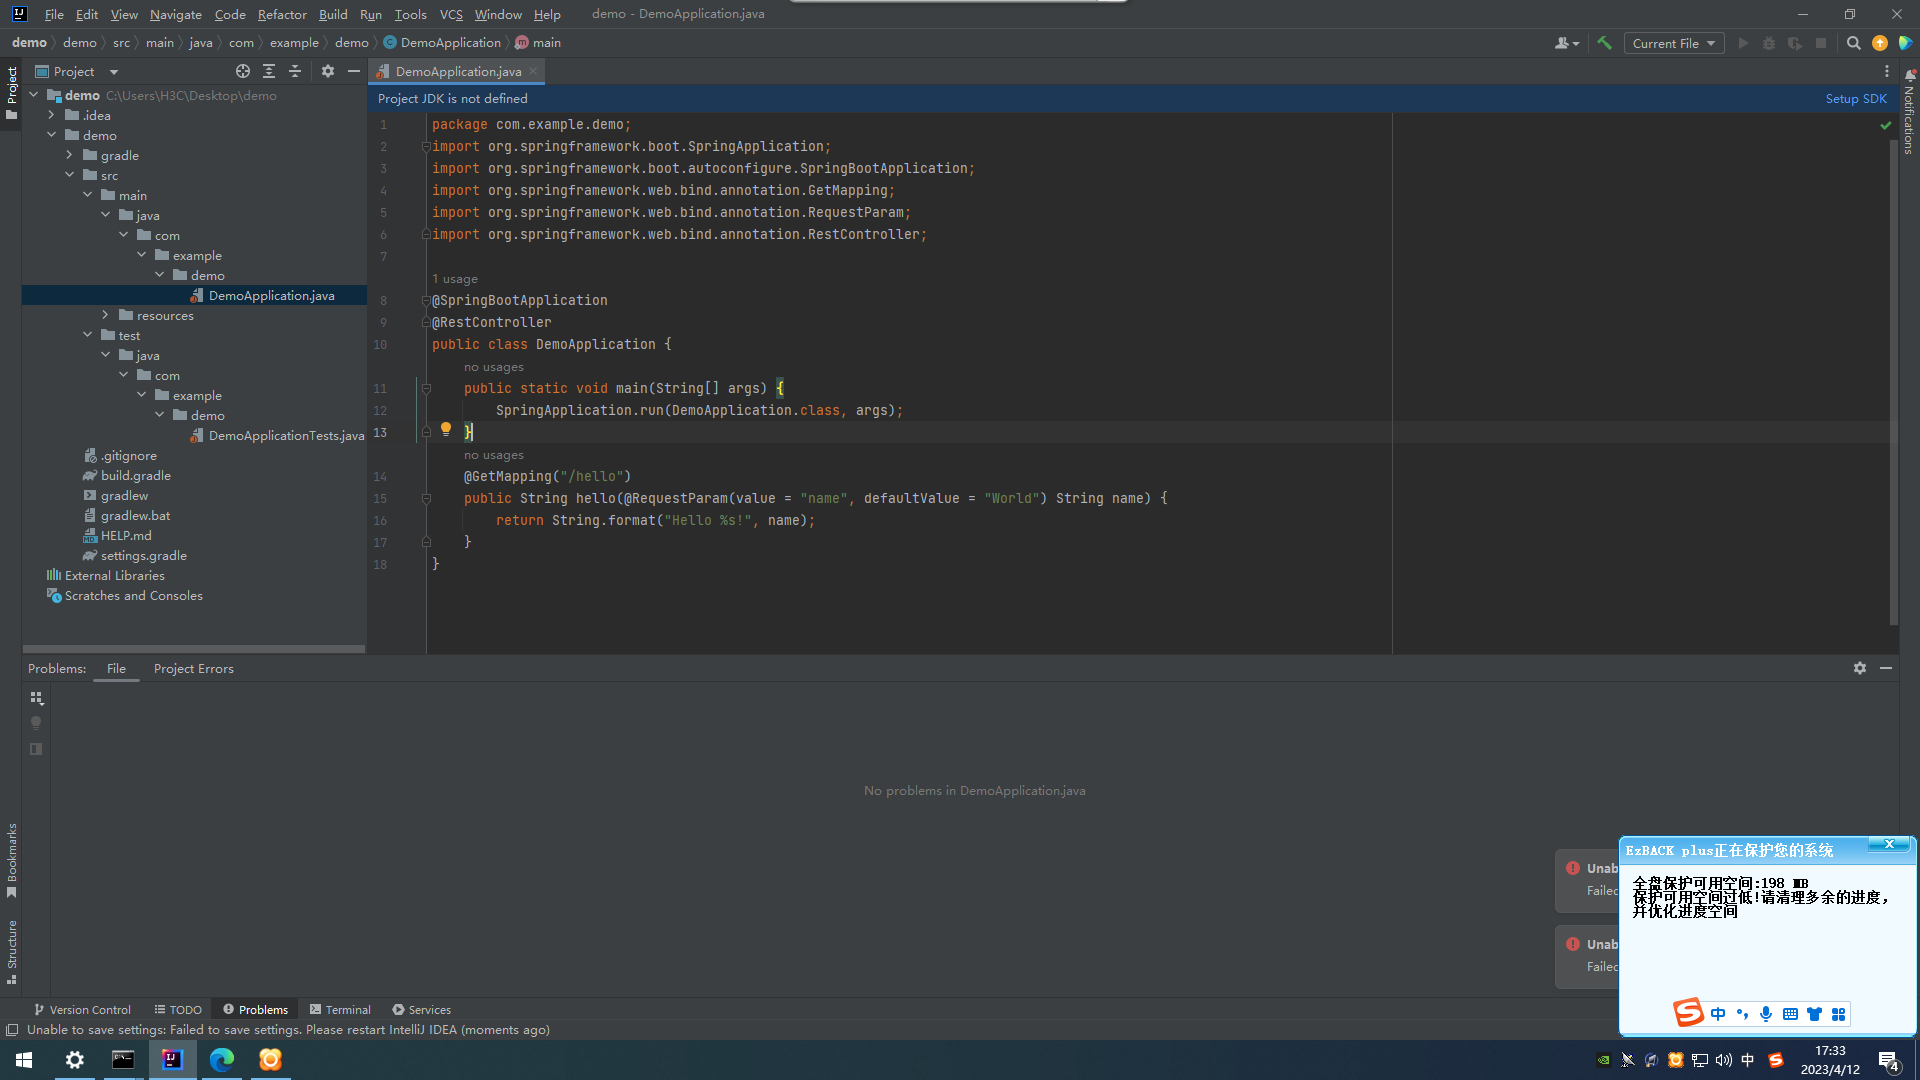Collapse root demo project node
The height and width of the screenshot is (1080, 1920).
point(33,95)
